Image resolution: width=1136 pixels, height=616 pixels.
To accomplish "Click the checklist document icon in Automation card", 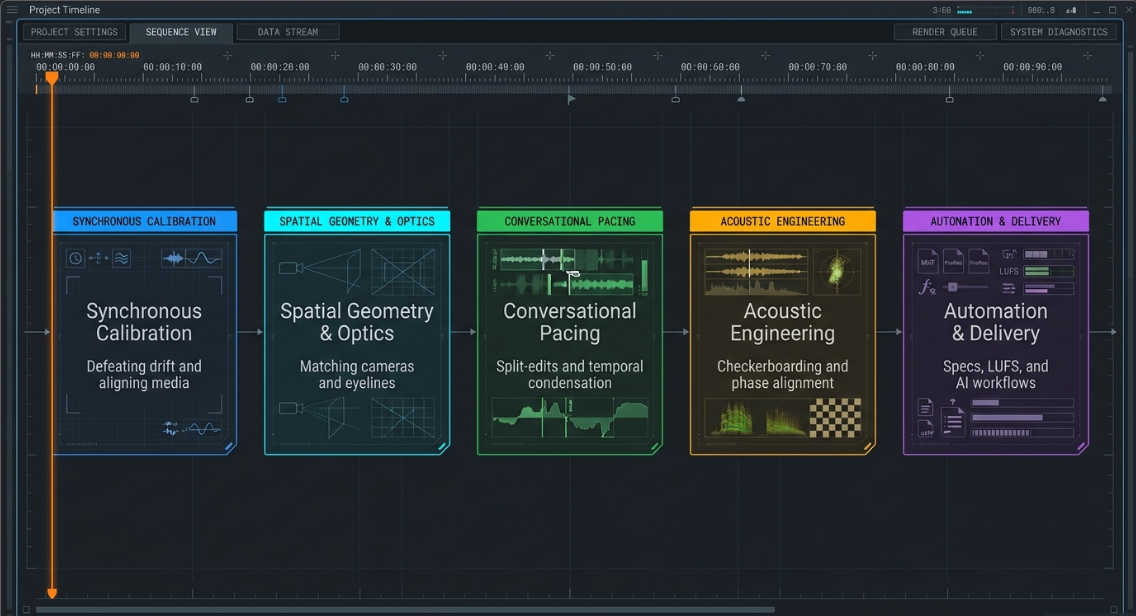I will click(953, 421).
